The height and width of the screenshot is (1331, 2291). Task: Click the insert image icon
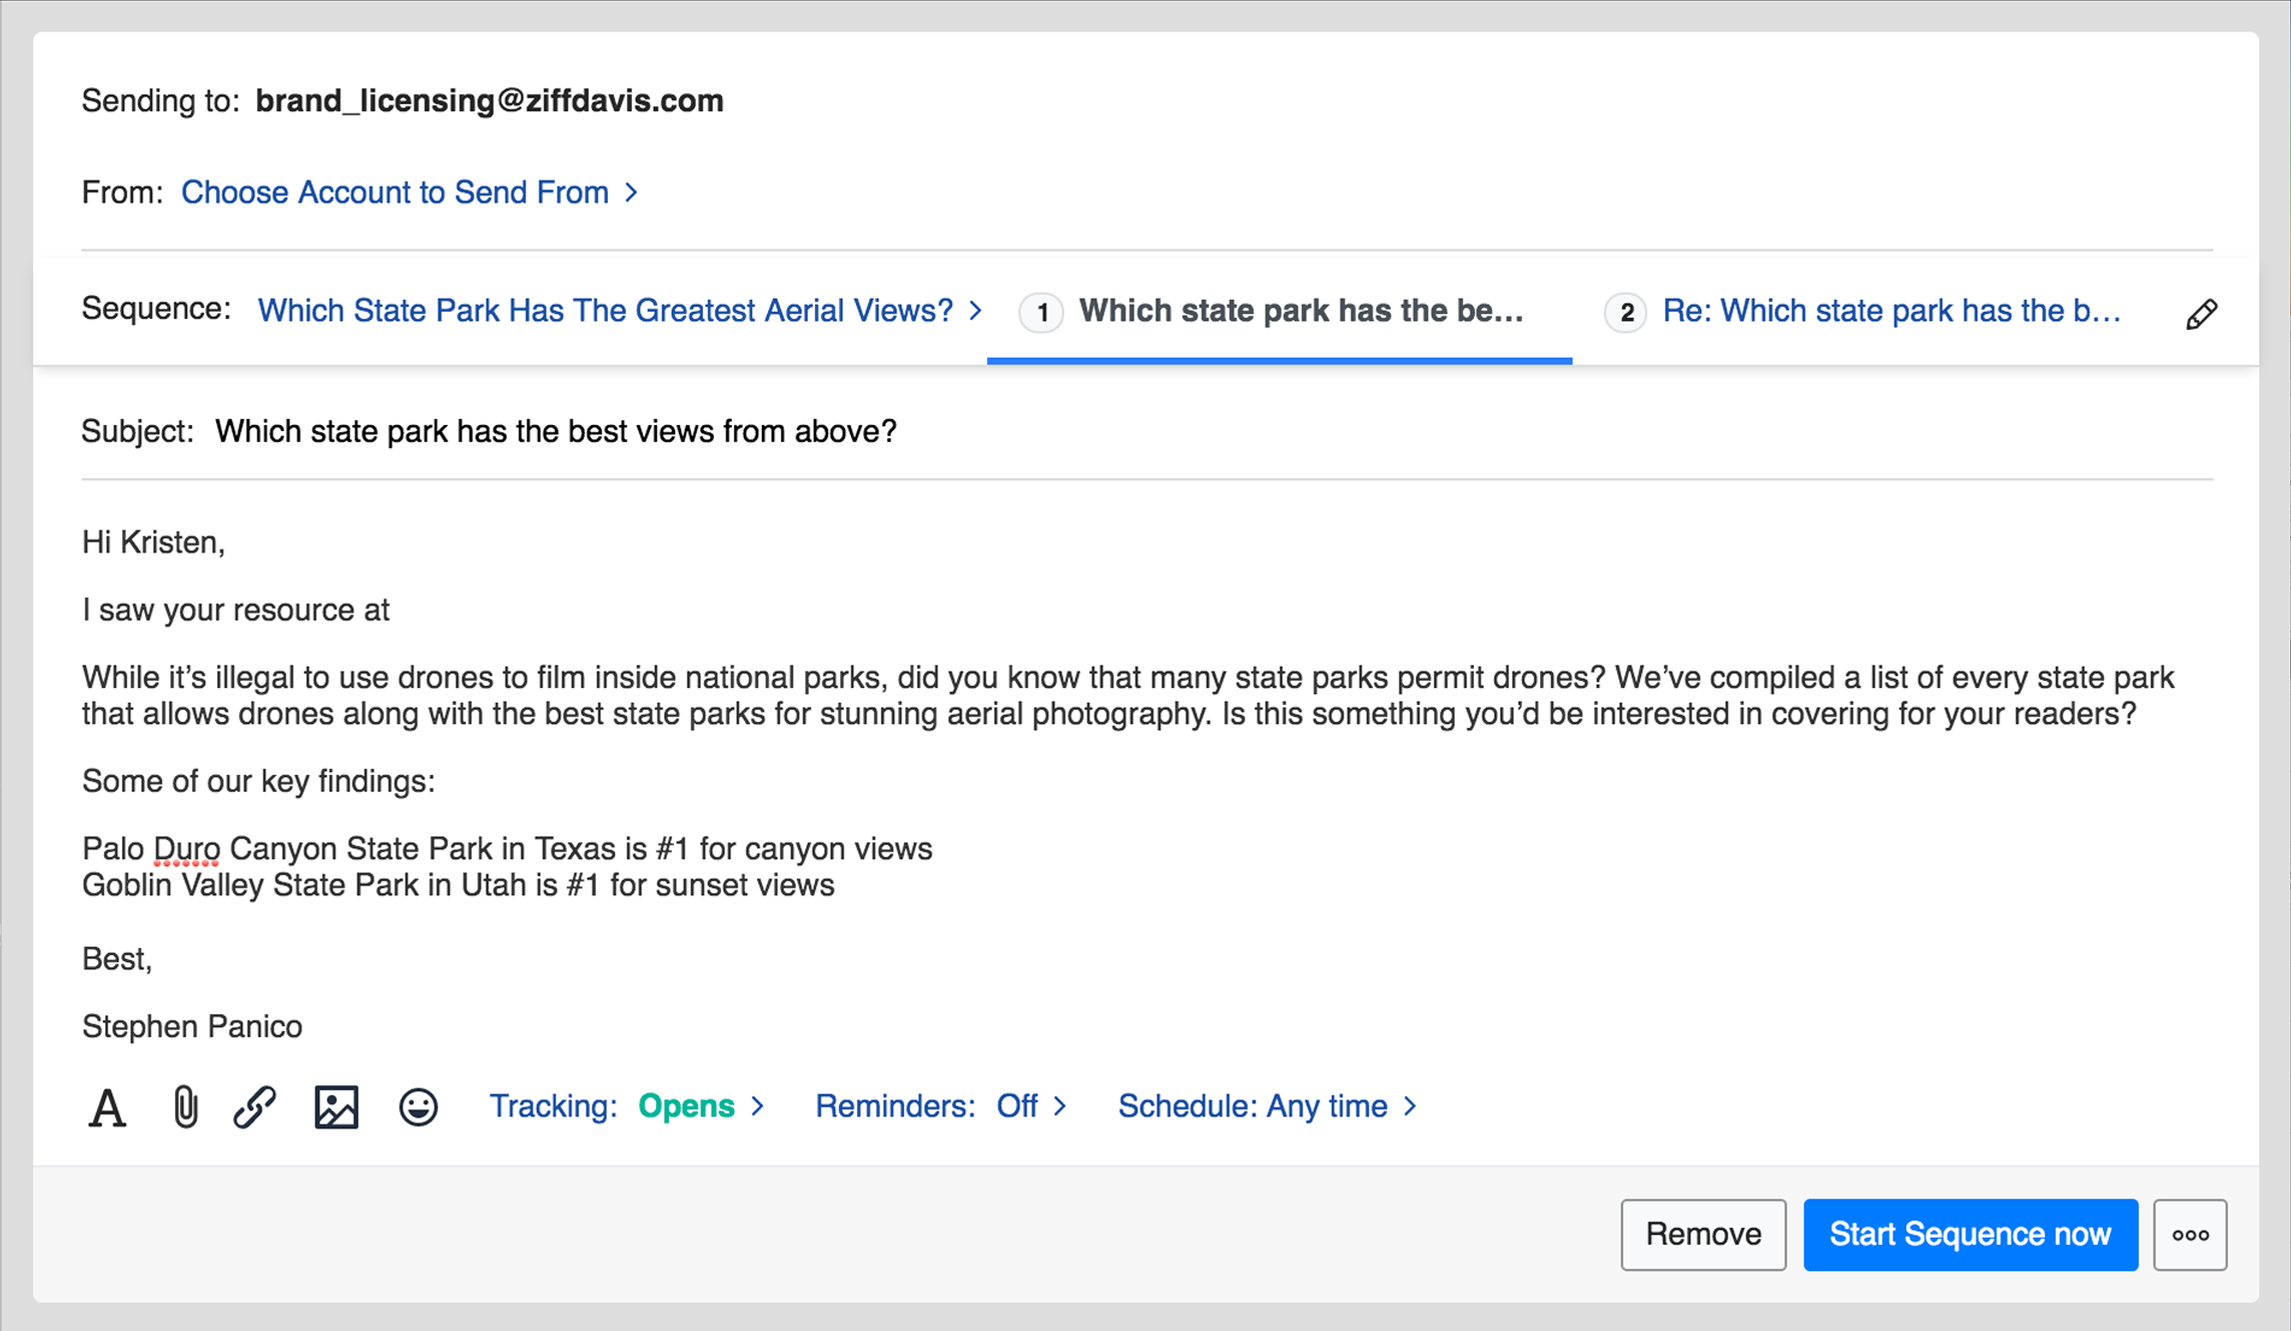(336, 1107)
